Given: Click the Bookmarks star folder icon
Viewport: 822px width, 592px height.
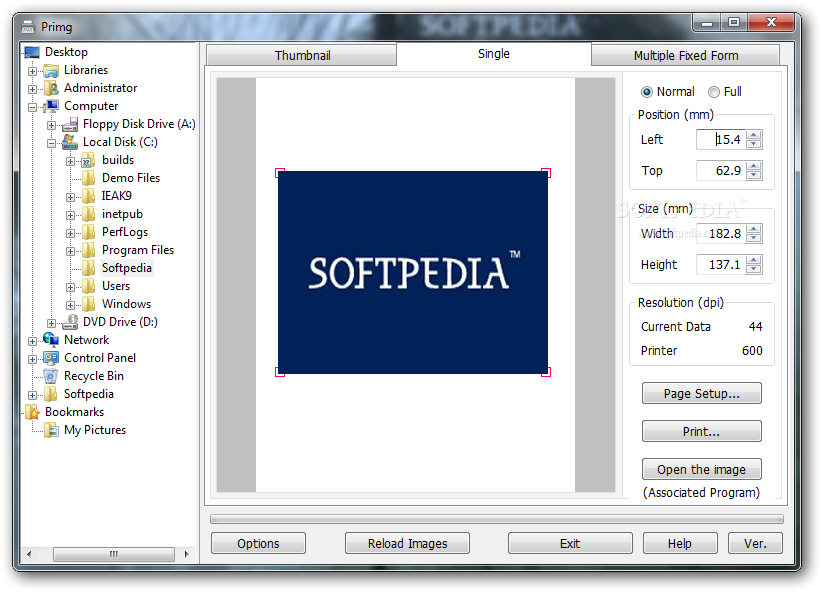Looking at the screenshot, I should (x=33, y=412).
